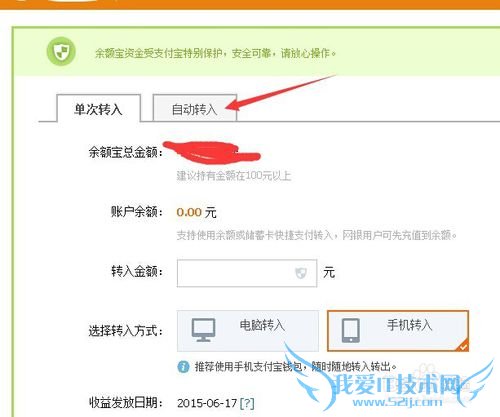Click the orange checkmark corner on 手机转入
The width and height of the screenshot is (500, 417).
click(463, 346)
